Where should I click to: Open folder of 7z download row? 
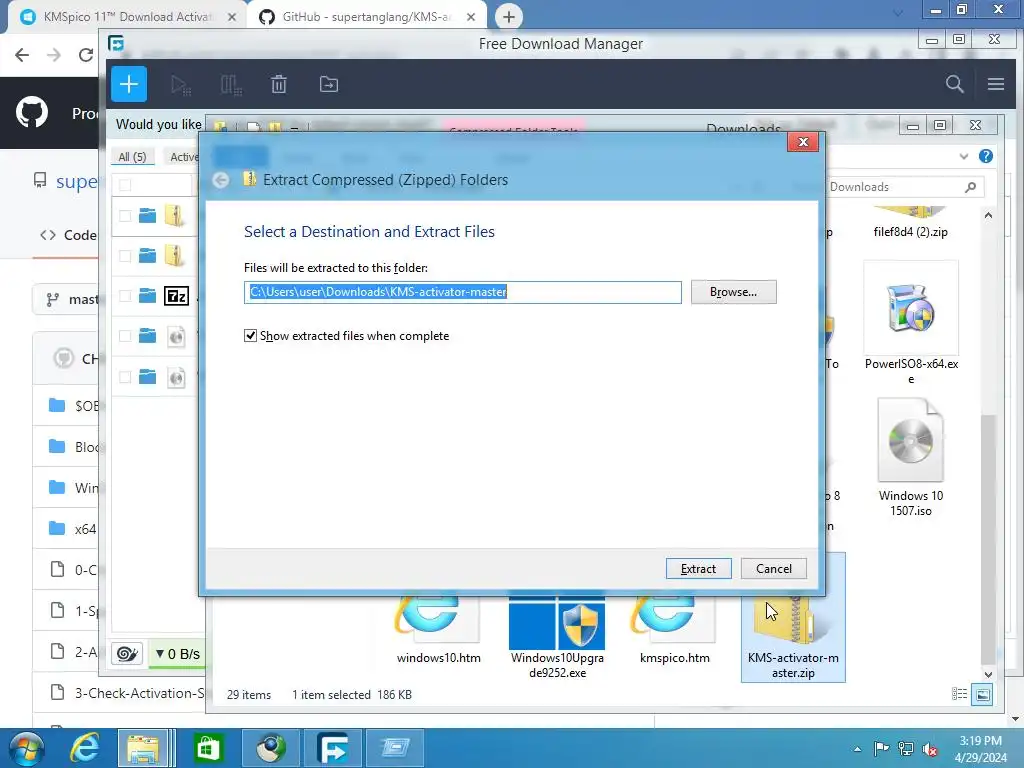click(x=148, y=296)
